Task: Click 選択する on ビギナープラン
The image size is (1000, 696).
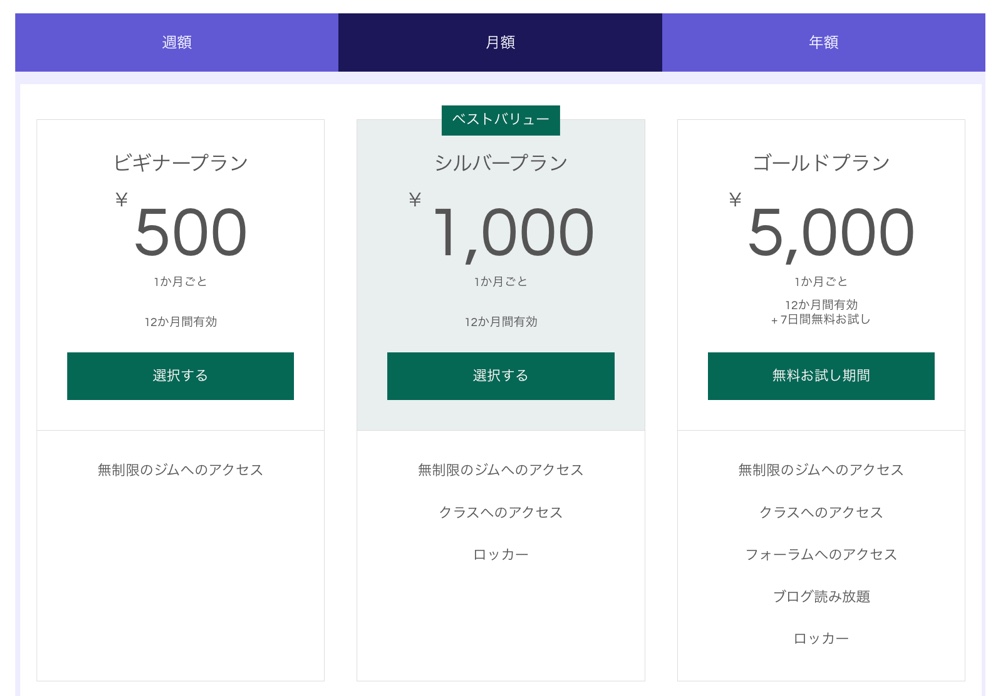Action: [x=180, y=376]
